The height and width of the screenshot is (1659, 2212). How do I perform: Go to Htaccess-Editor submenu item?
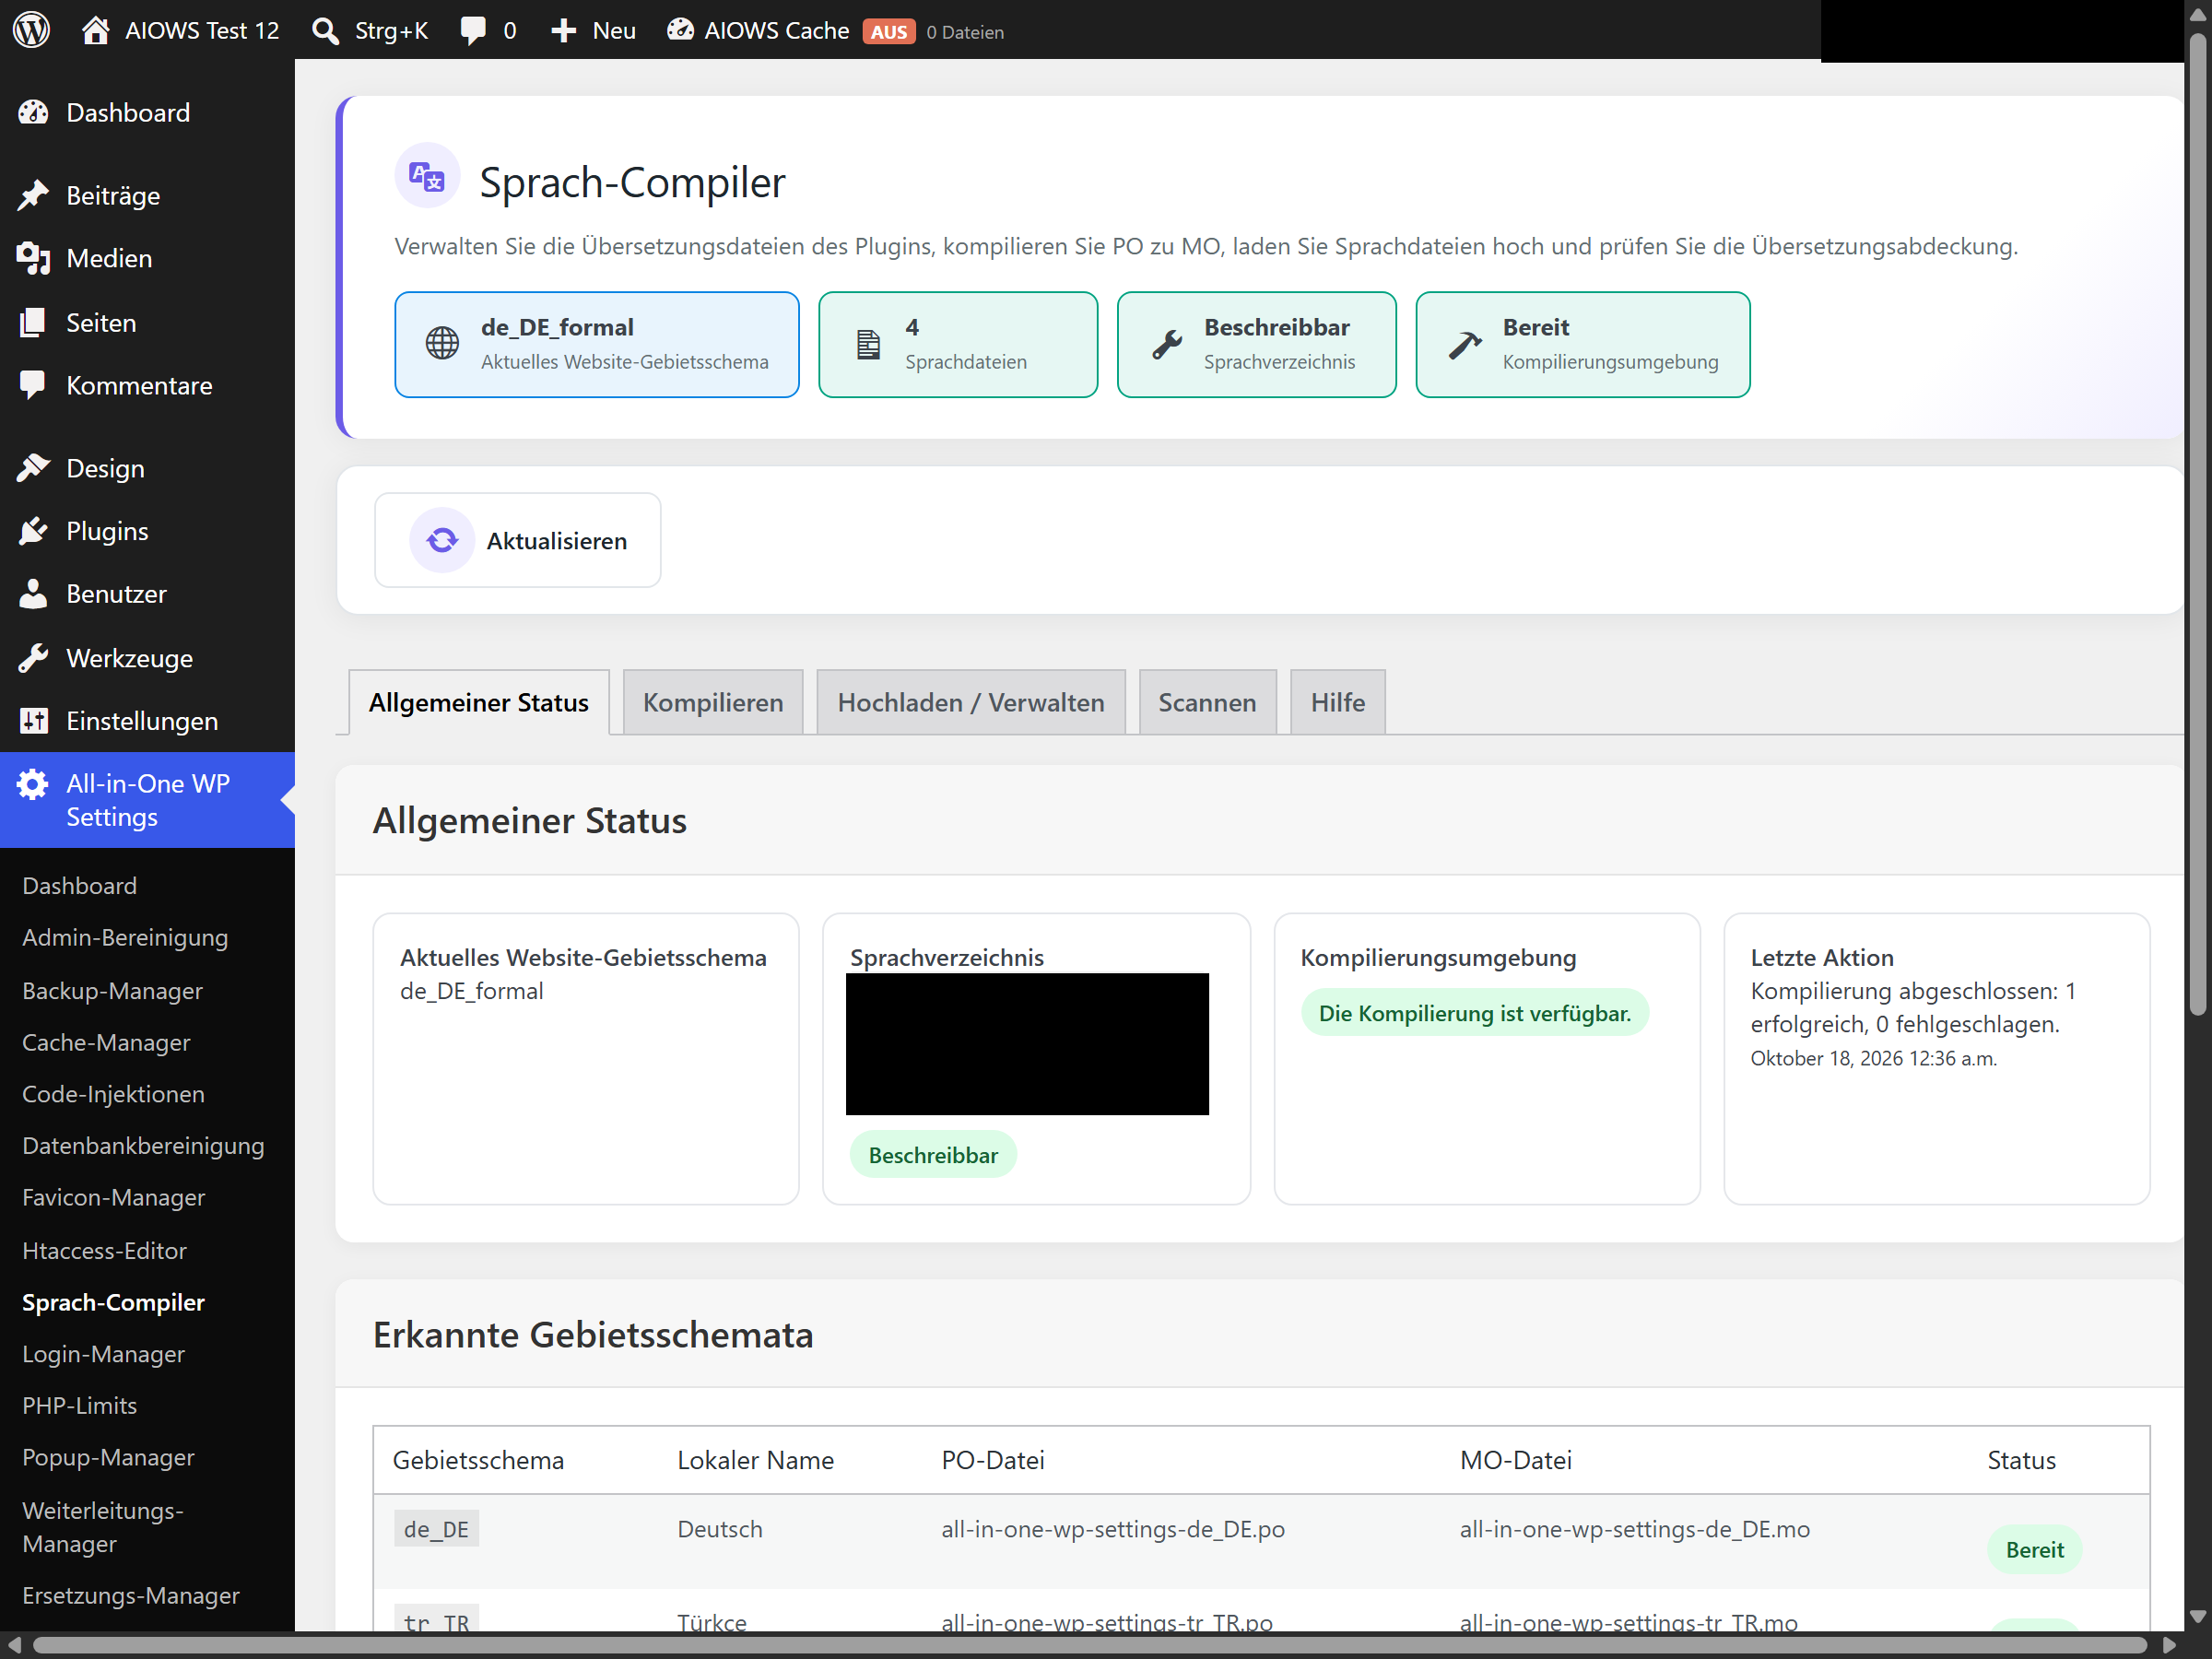(104, 1251)
